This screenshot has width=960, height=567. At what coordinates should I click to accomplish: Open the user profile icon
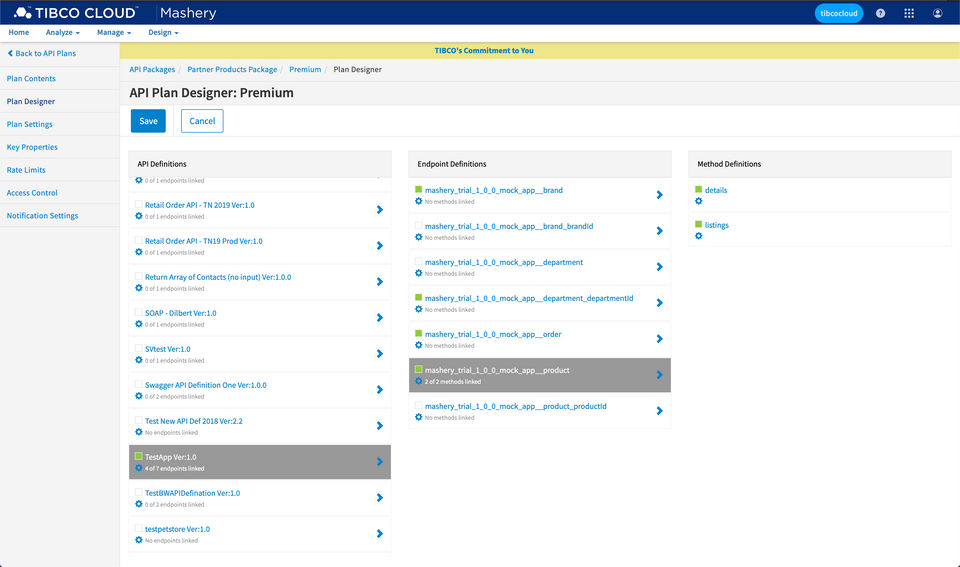pos(937,13)
